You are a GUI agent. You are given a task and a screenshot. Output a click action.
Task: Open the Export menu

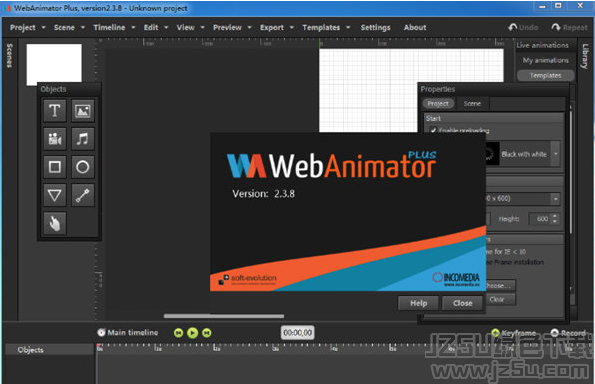pyautogui.click(x=277, y=27)
